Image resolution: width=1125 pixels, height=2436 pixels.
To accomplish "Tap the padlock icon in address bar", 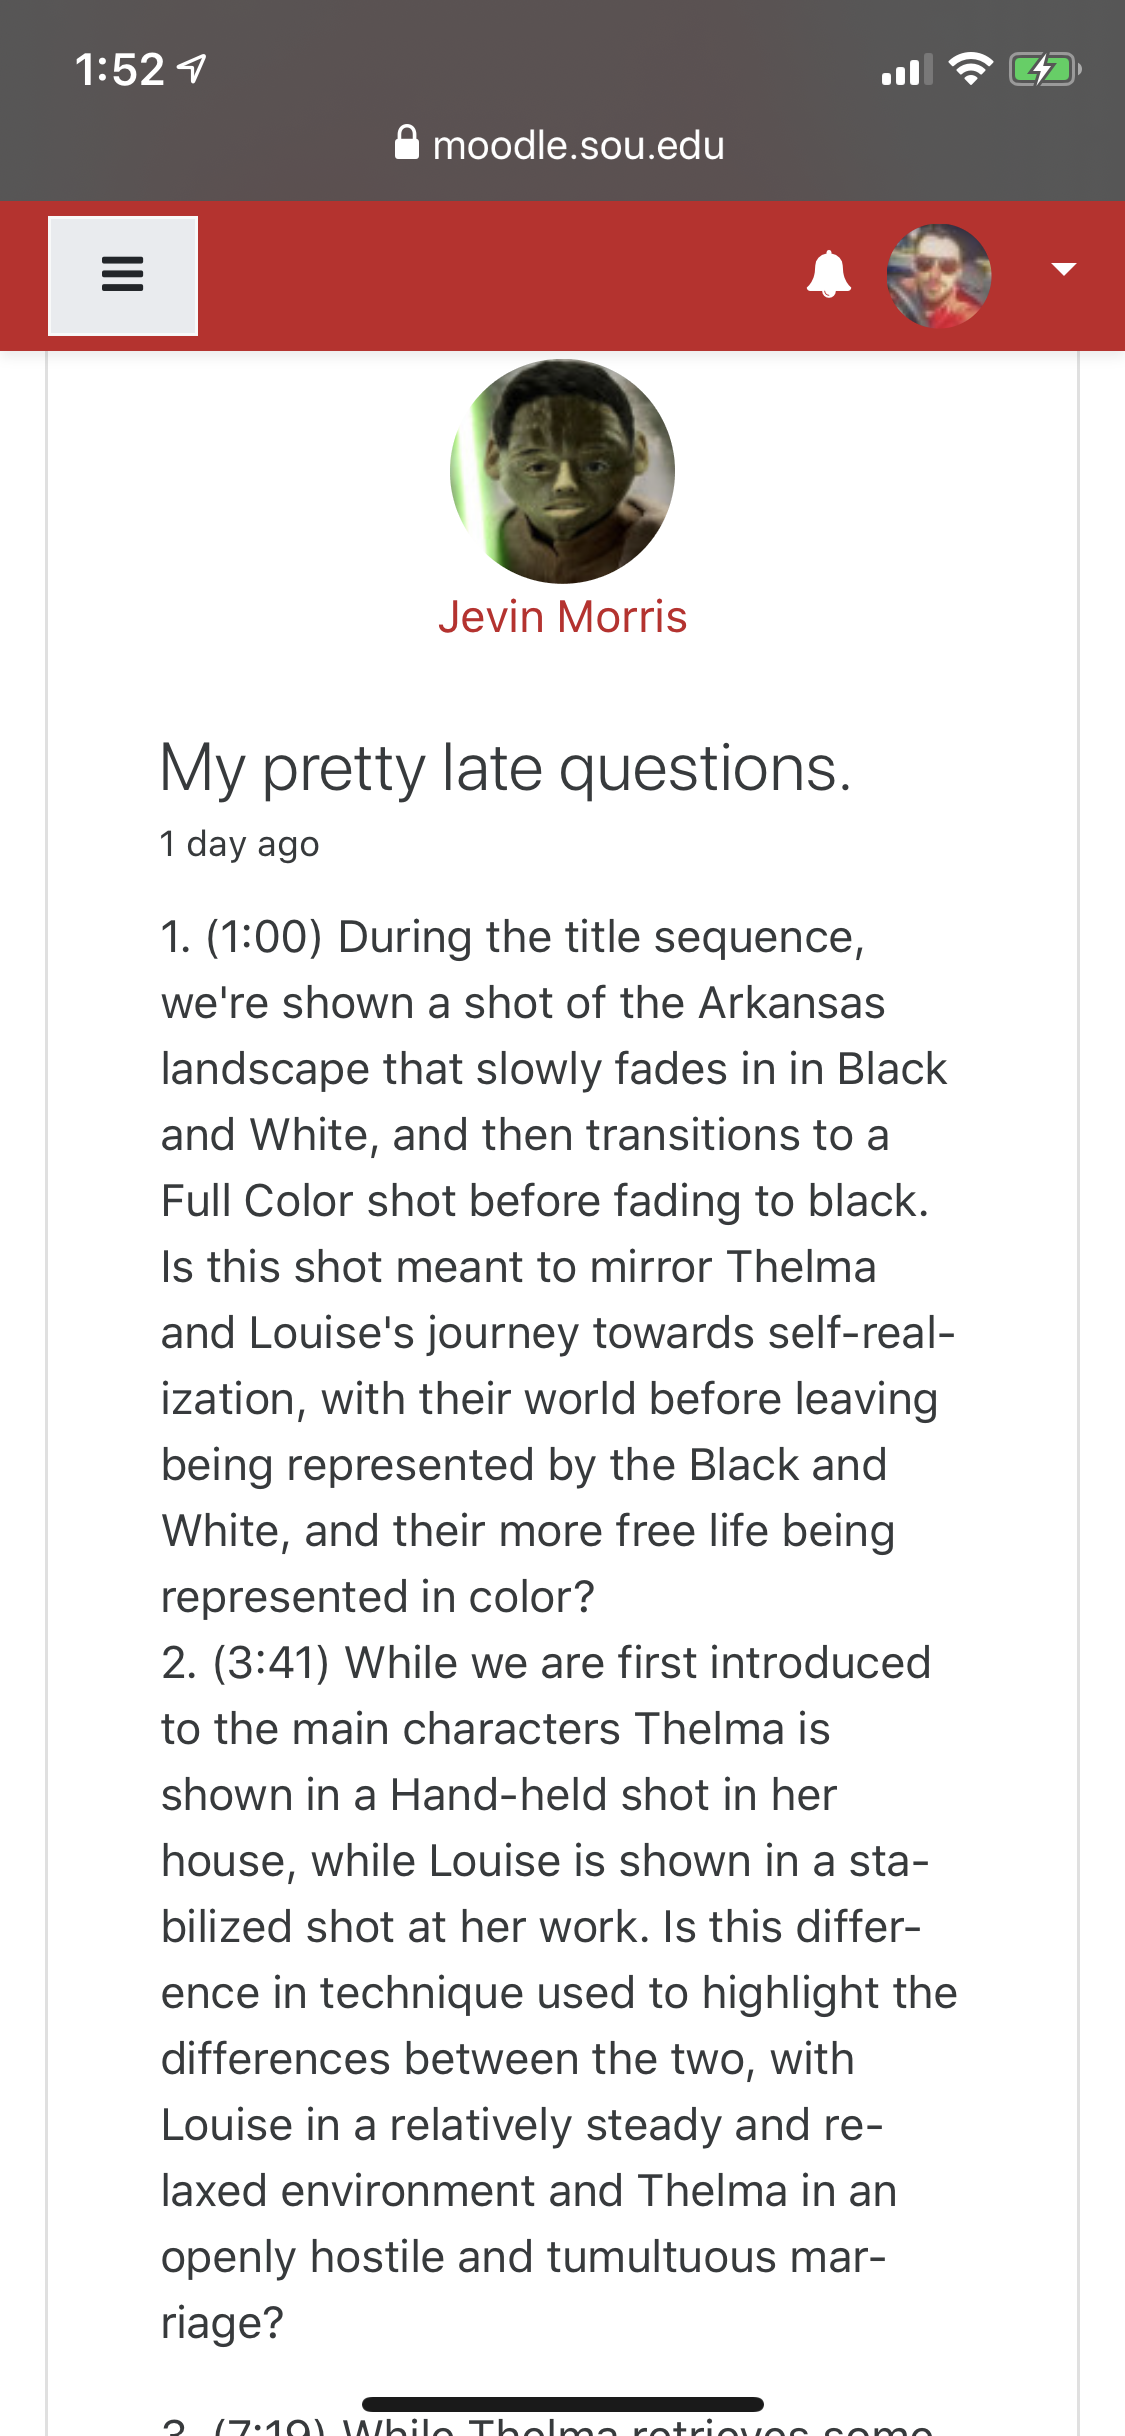I will (407, 143).
